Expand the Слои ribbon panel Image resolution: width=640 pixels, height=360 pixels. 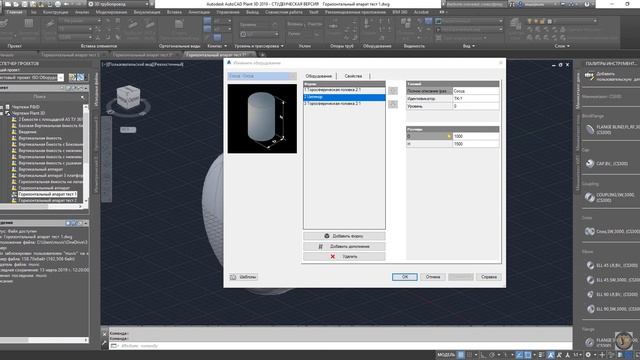(562, 46)
